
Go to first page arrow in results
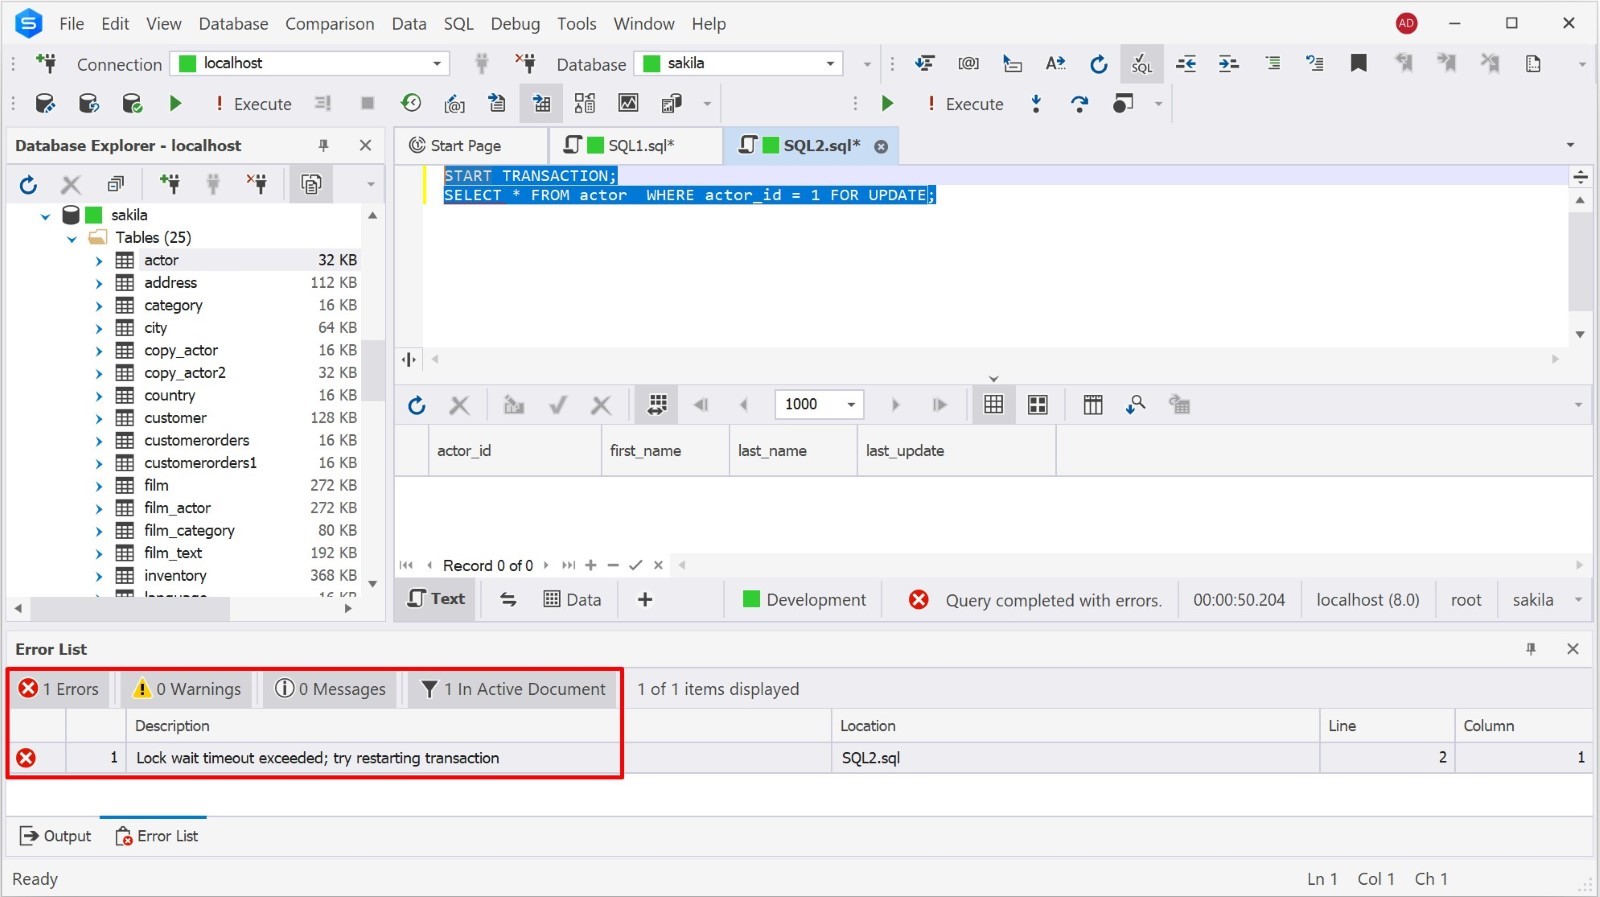701,405
